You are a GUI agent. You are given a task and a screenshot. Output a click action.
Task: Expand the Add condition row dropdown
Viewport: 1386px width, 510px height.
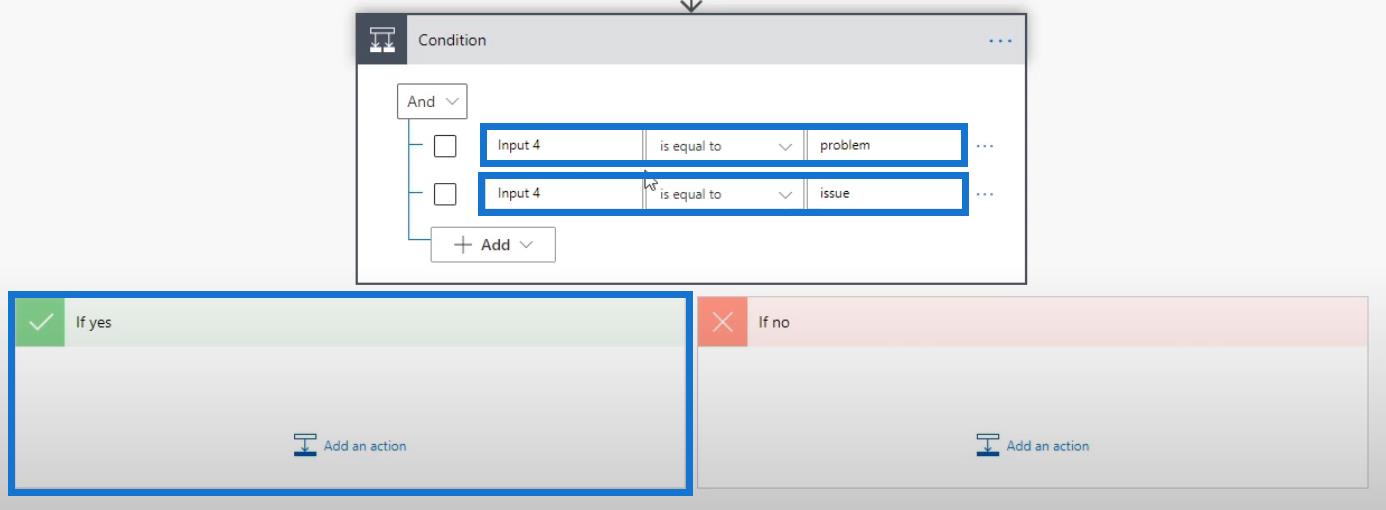pos(493,245)
